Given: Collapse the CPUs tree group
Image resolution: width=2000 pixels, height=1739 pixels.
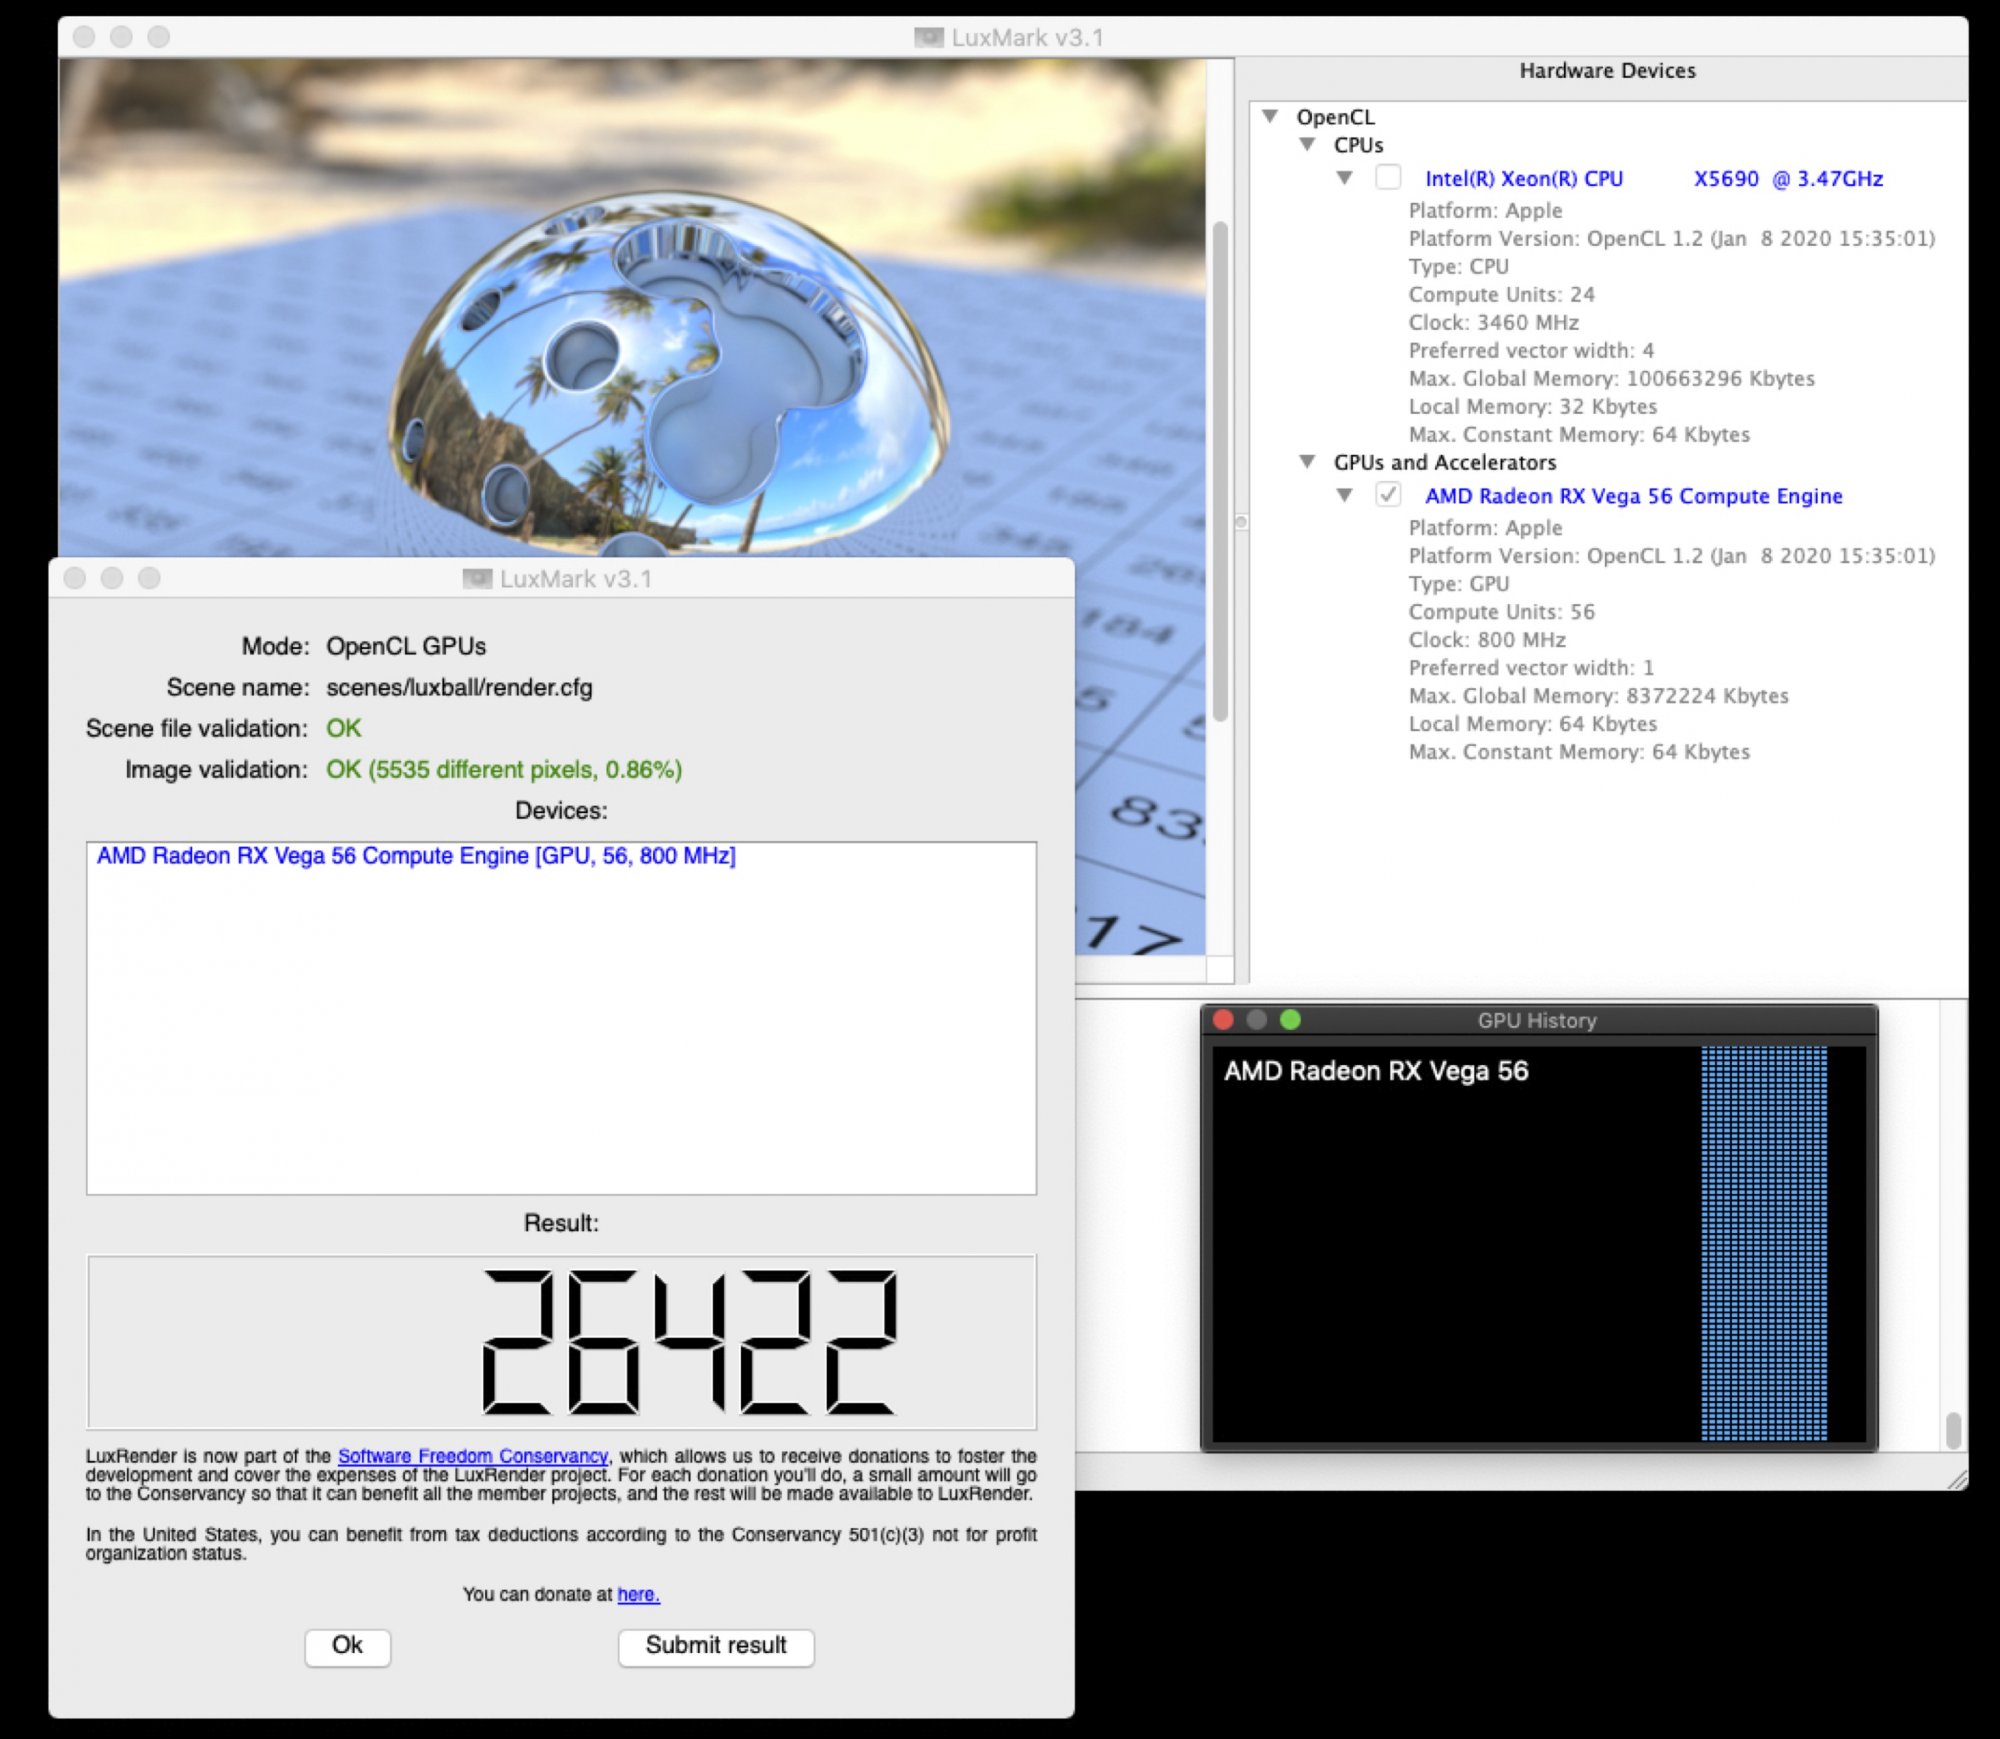Looking at the screenshot, I should (1307, 144).
